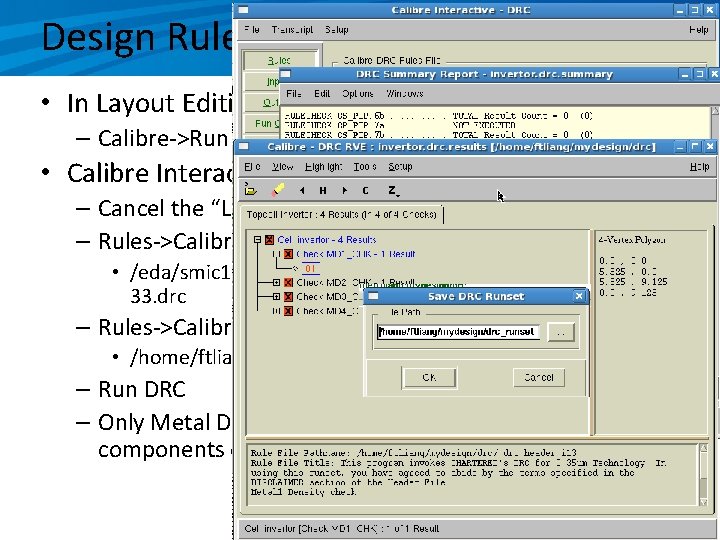Open Windows menu in DRC Summary Report window
The image size is (720, 540).
405,94
